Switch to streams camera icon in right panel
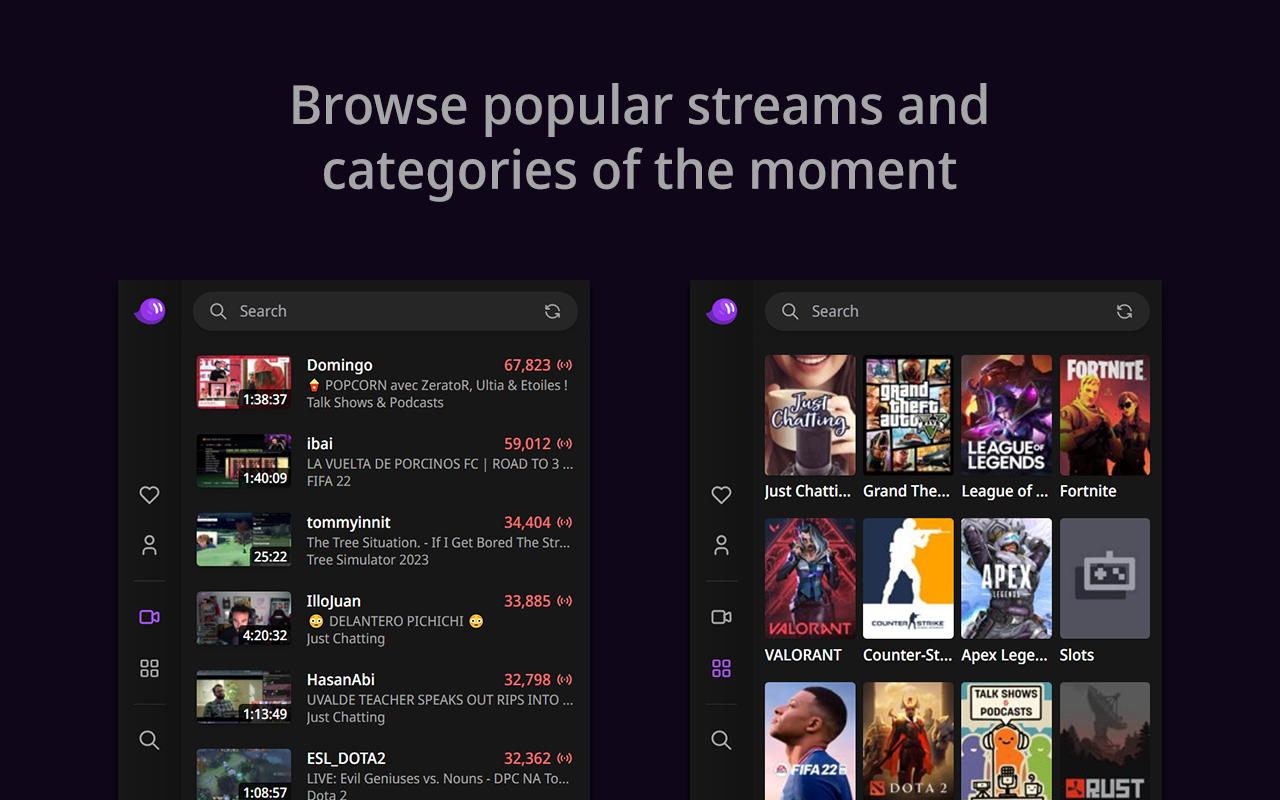 pos(721,617)
